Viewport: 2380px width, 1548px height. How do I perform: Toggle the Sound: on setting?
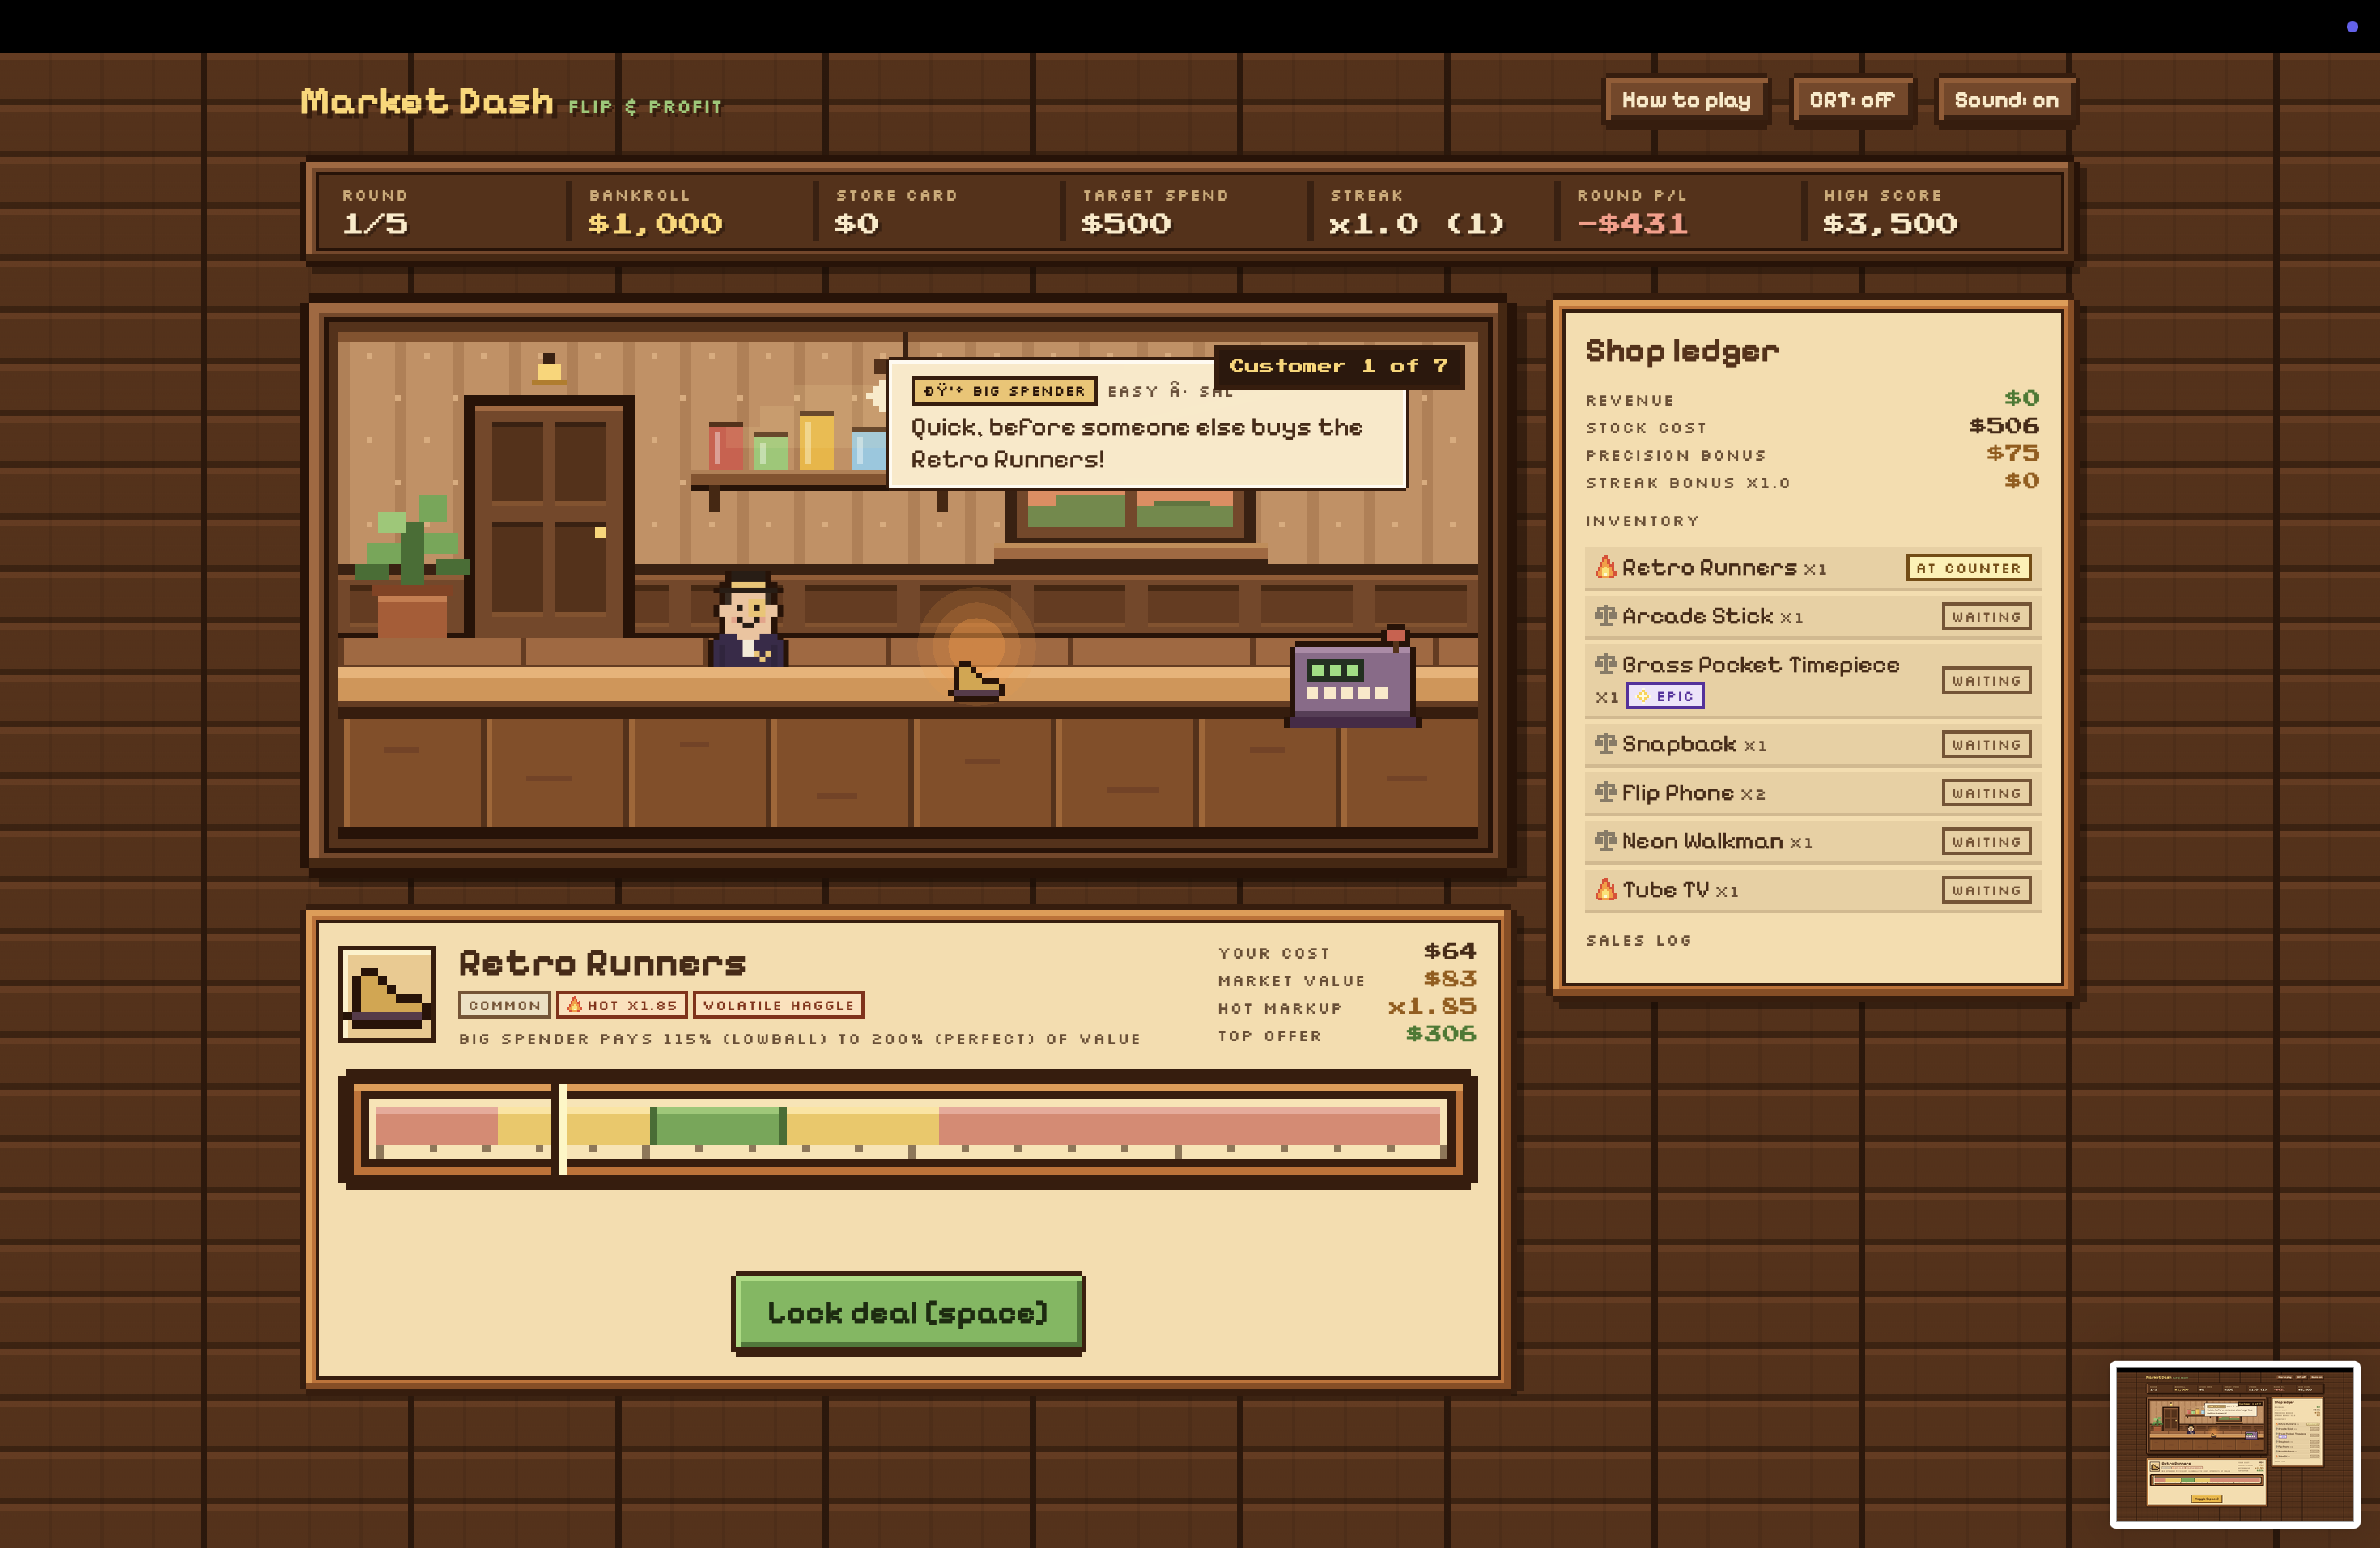(2006, 100)
